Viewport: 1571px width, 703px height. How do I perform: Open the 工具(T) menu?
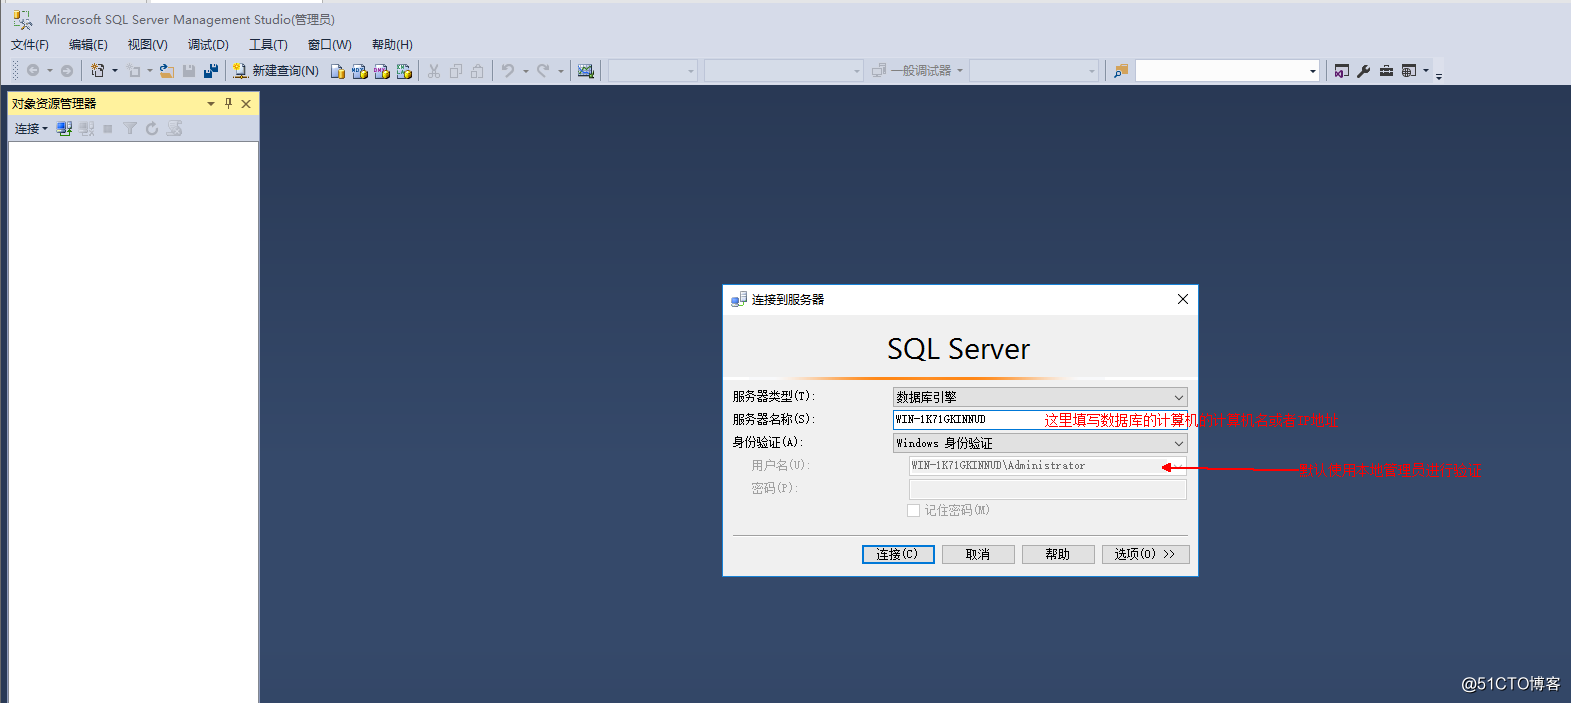click(268, 45)
